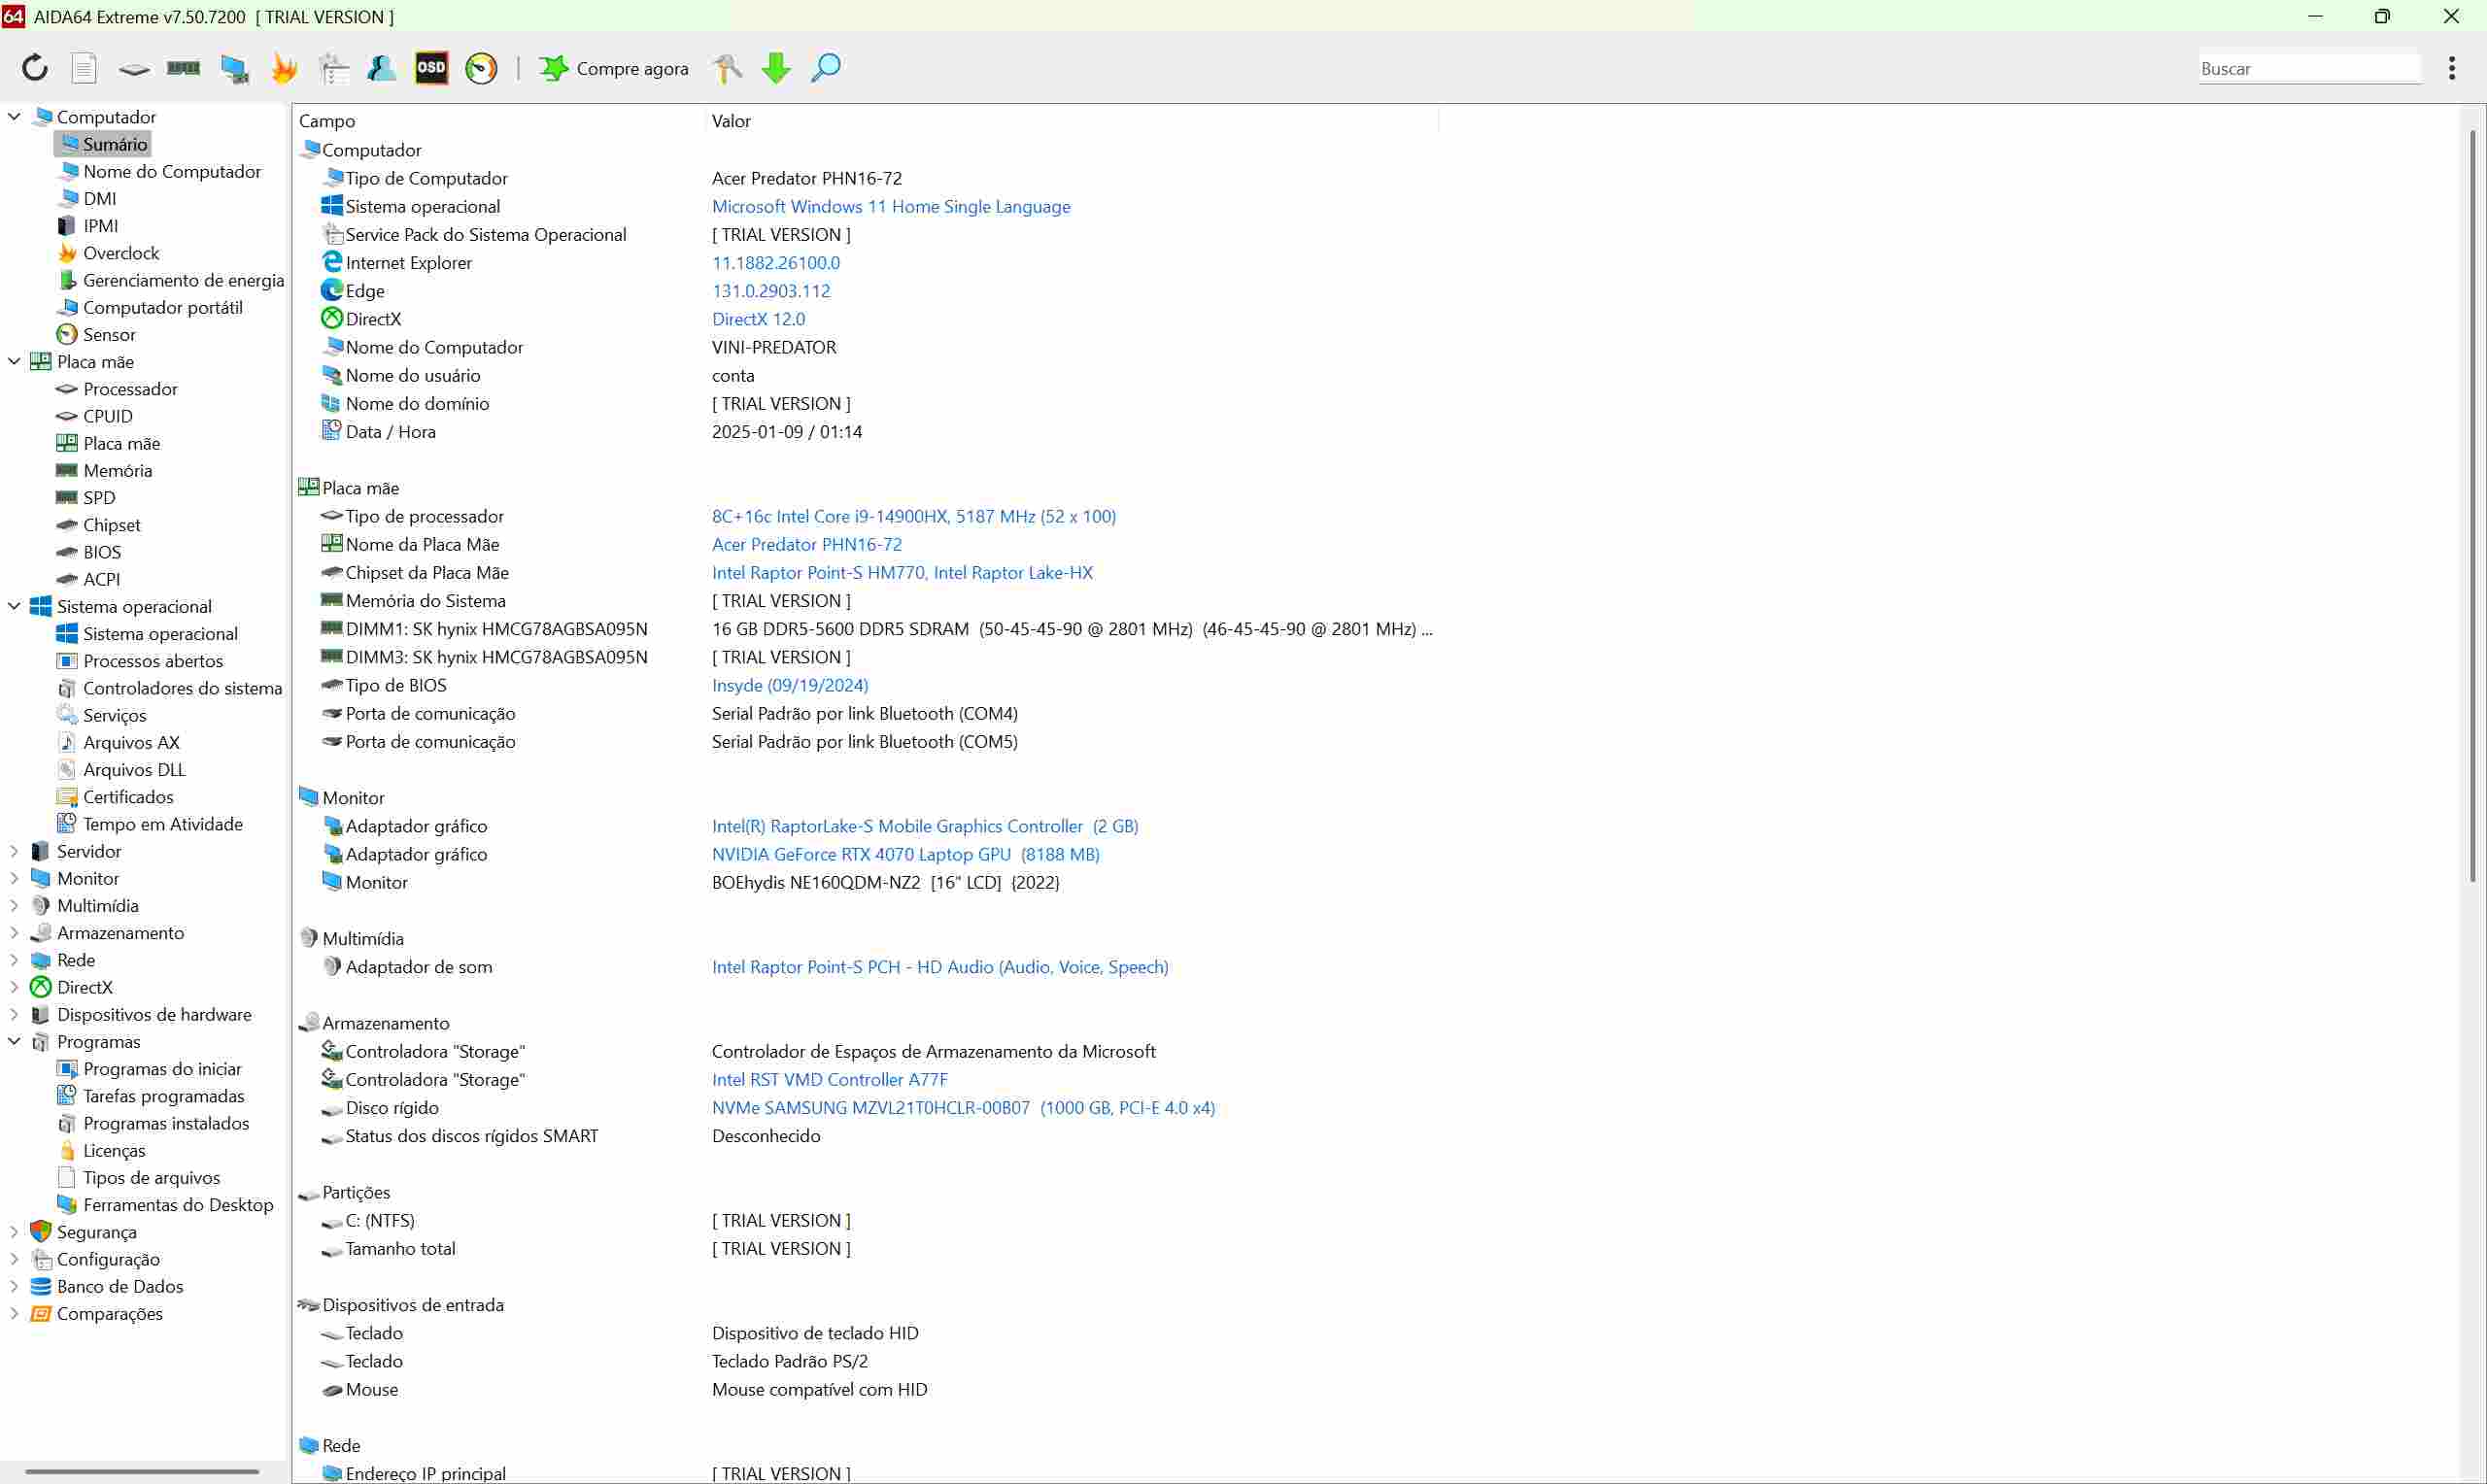Image resolution: width=2487 pixels, height=1484 pixels.
Task: Collapse the Computador tree node
Action: coord(14,116)
